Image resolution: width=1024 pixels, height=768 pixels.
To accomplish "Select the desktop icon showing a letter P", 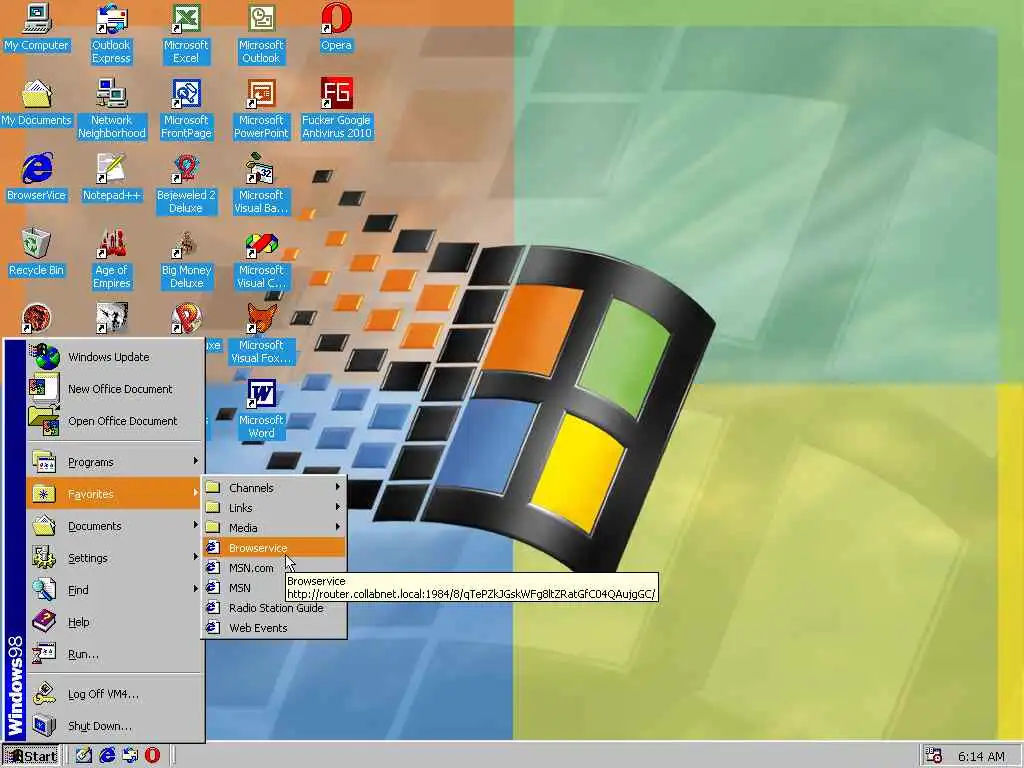I will point(186,319).
